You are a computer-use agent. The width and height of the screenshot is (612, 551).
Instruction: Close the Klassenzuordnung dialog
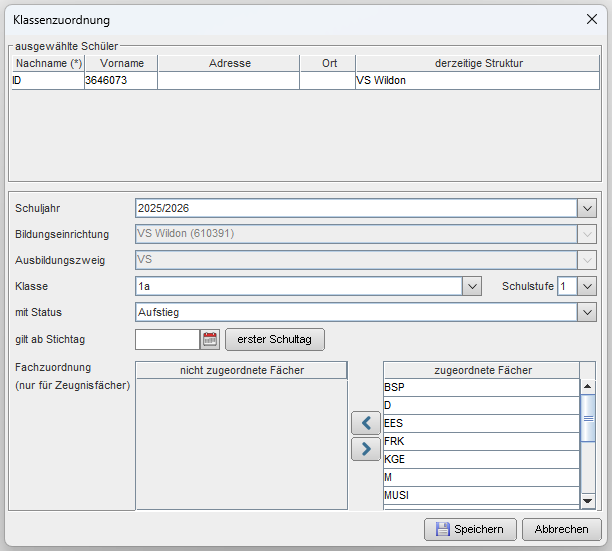click(x=592, y=19)
